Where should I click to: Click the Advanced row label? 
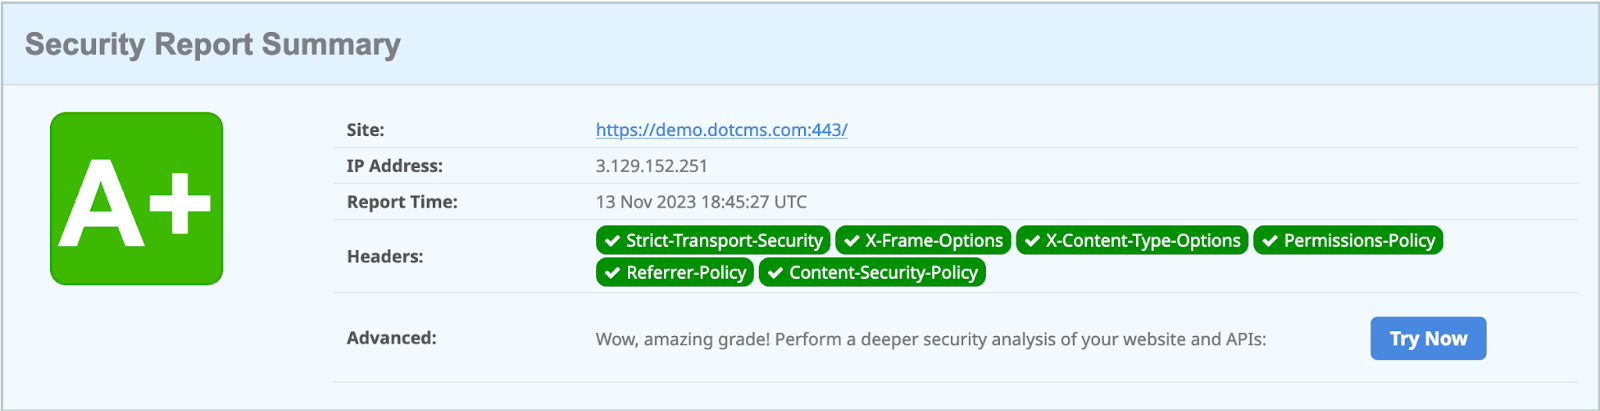click(391, 338)
